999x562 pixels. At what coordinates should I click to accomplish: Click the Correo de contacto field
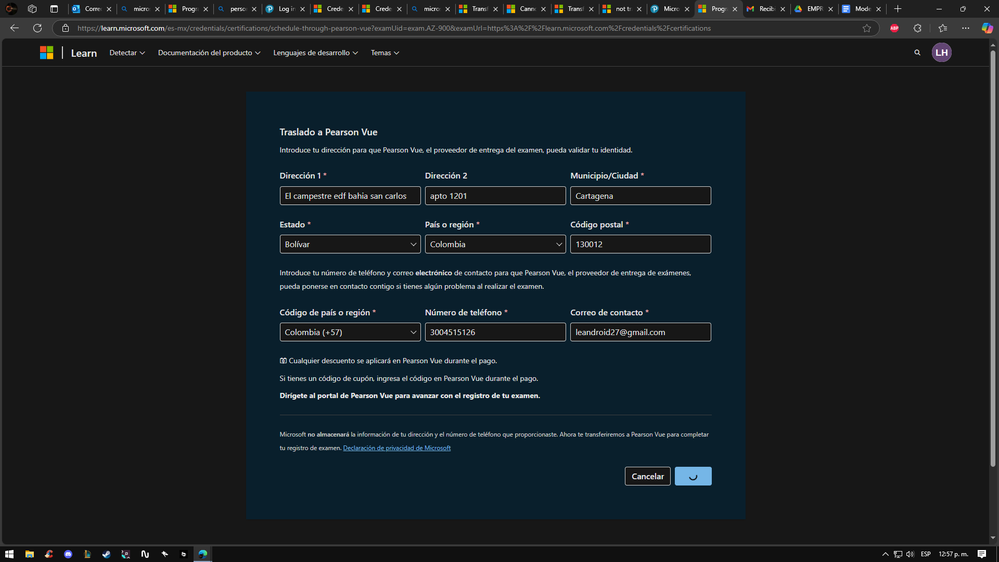640,332
